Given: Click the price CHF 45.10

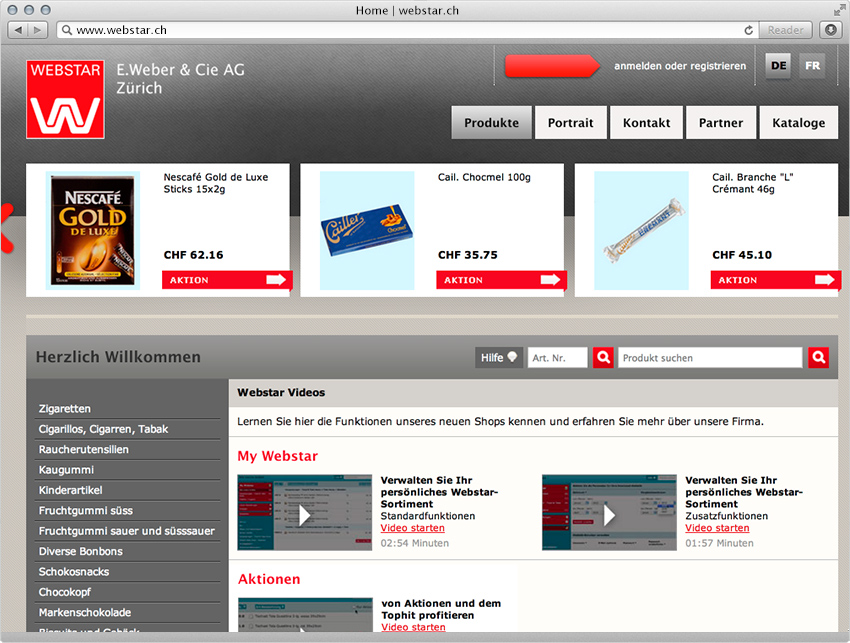Looking at the screenshot, I should (x=742, y=255).
